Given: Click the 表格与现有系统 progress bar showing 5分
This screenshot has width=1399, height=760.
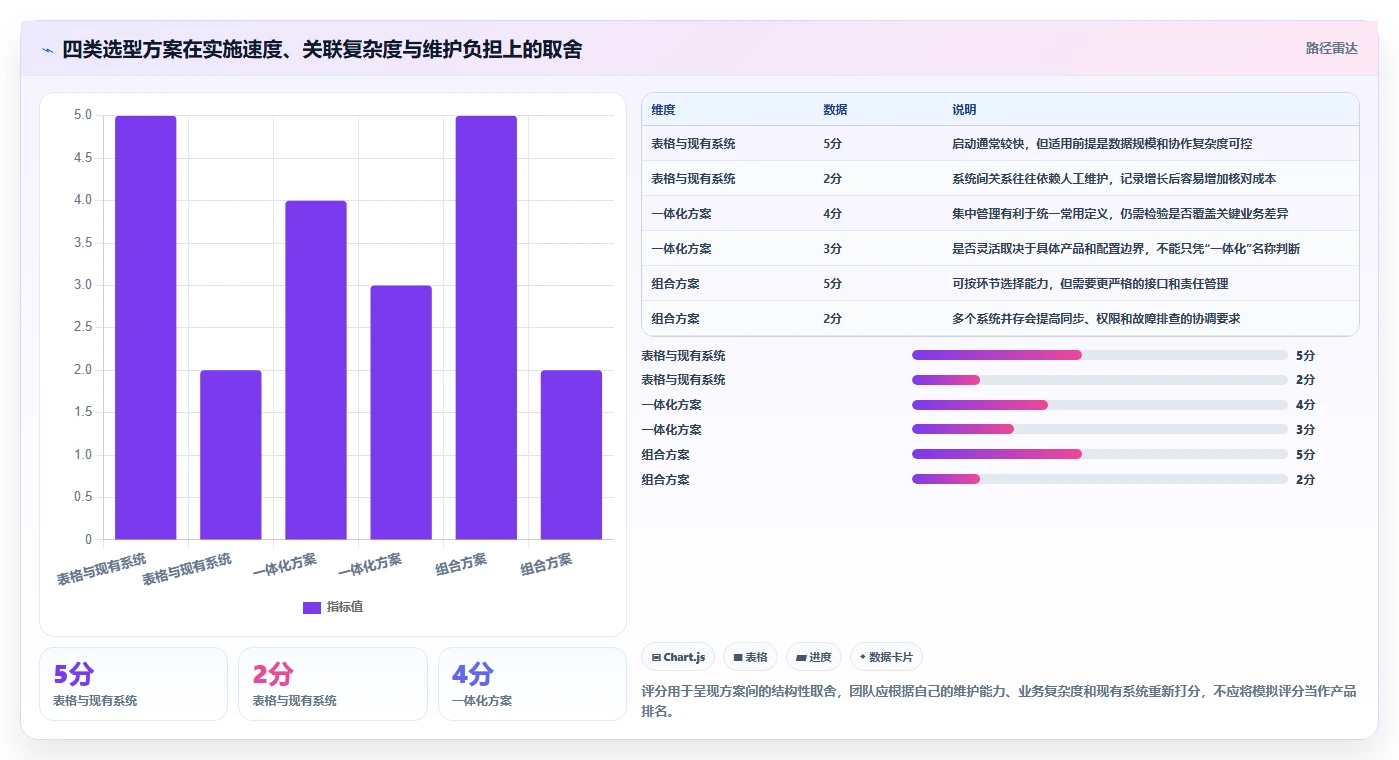Looking at the screenshot, I should pos(1099,355).
